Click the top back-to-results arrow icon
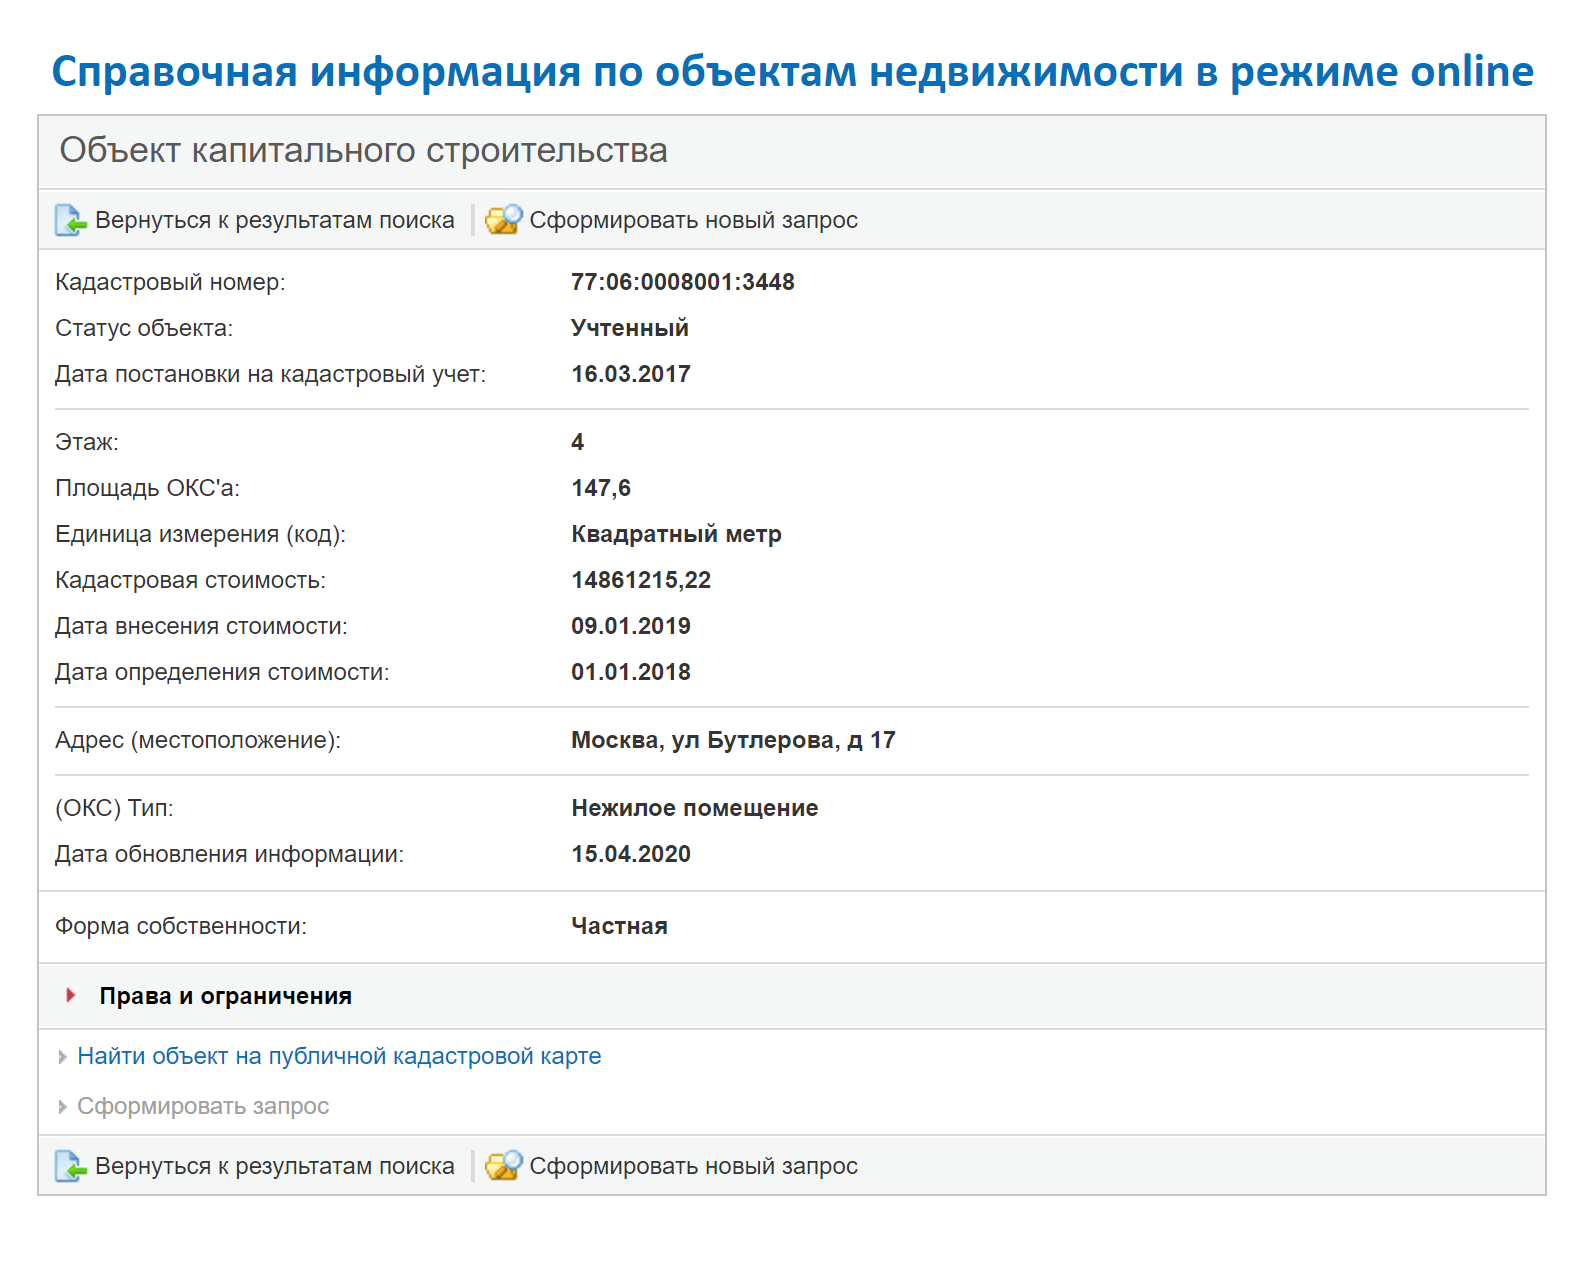 [71, 220]
